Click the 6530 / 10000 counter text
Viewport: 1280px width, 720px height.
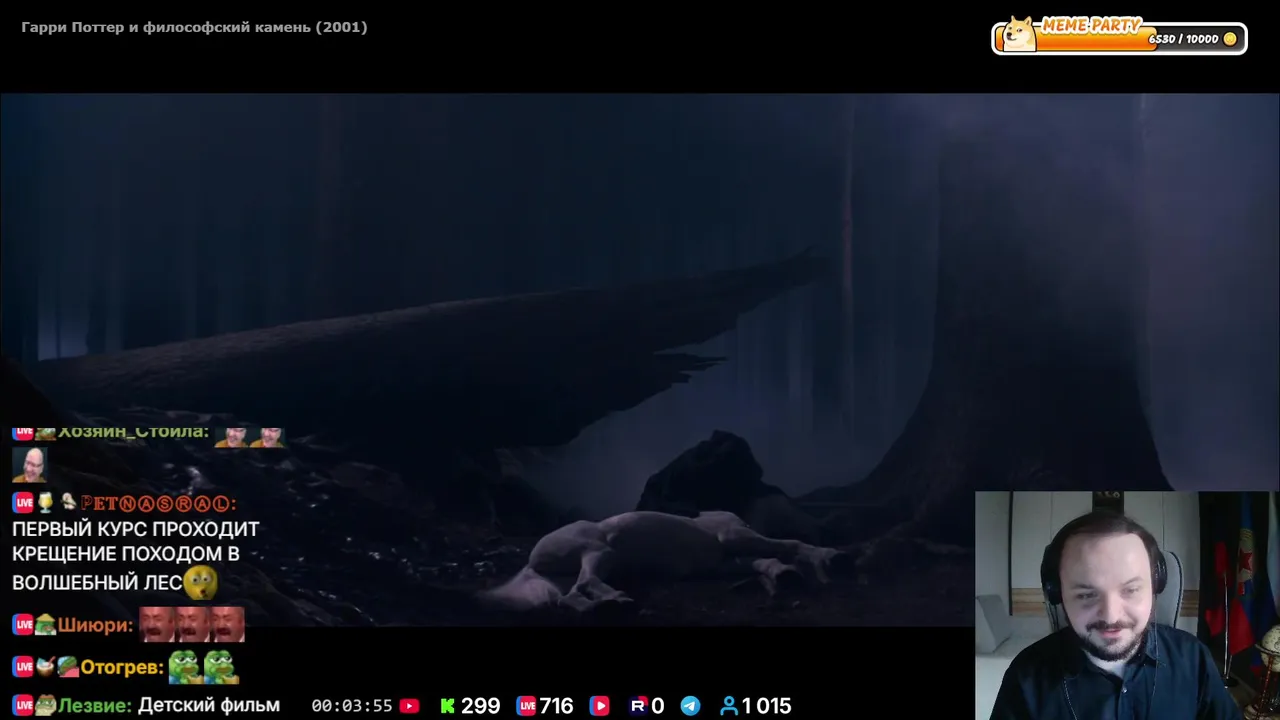[x=1184, y=39]
